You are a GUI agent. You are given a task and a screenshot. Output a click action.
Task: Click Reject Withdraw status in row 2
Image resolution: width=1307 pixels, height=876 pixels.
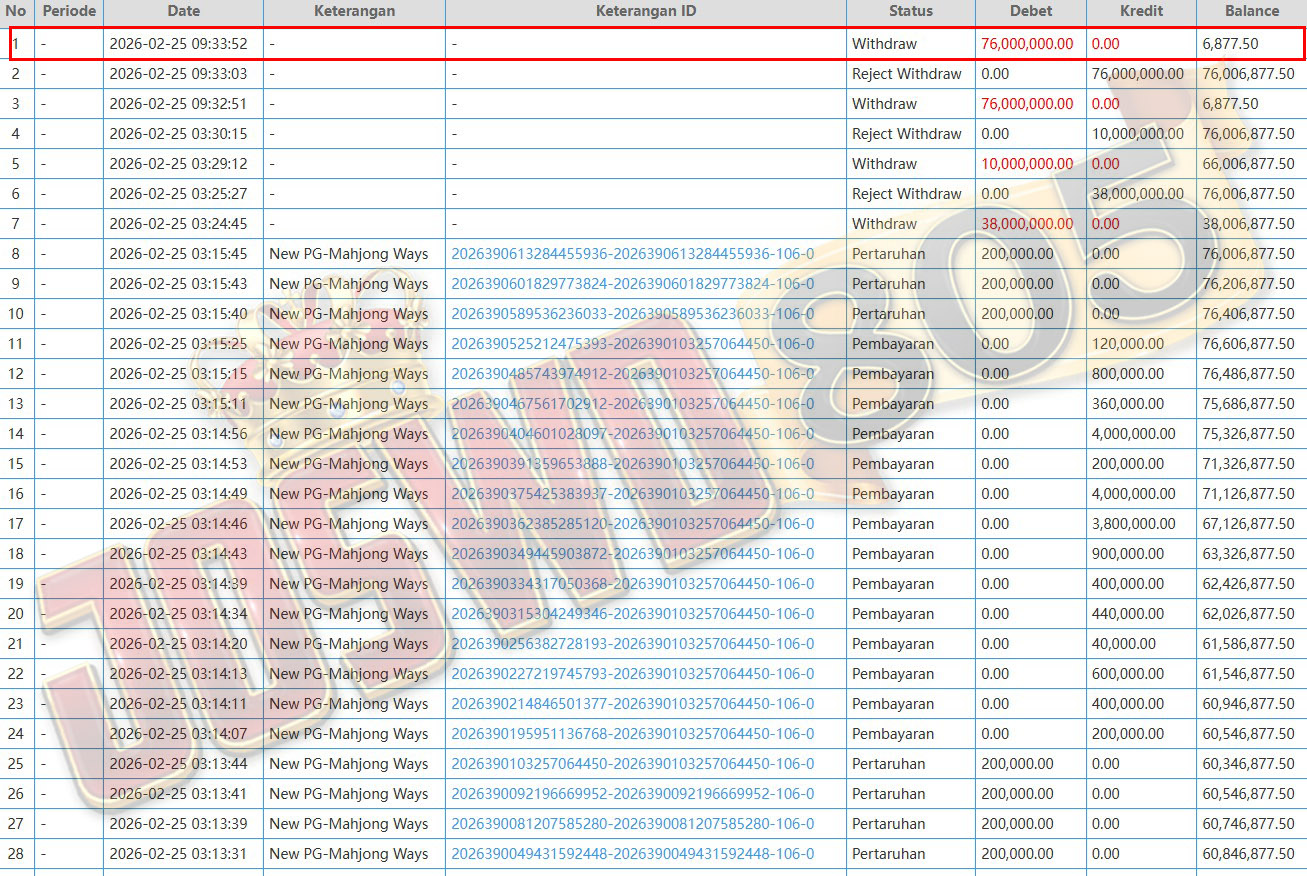coord(906,74)
